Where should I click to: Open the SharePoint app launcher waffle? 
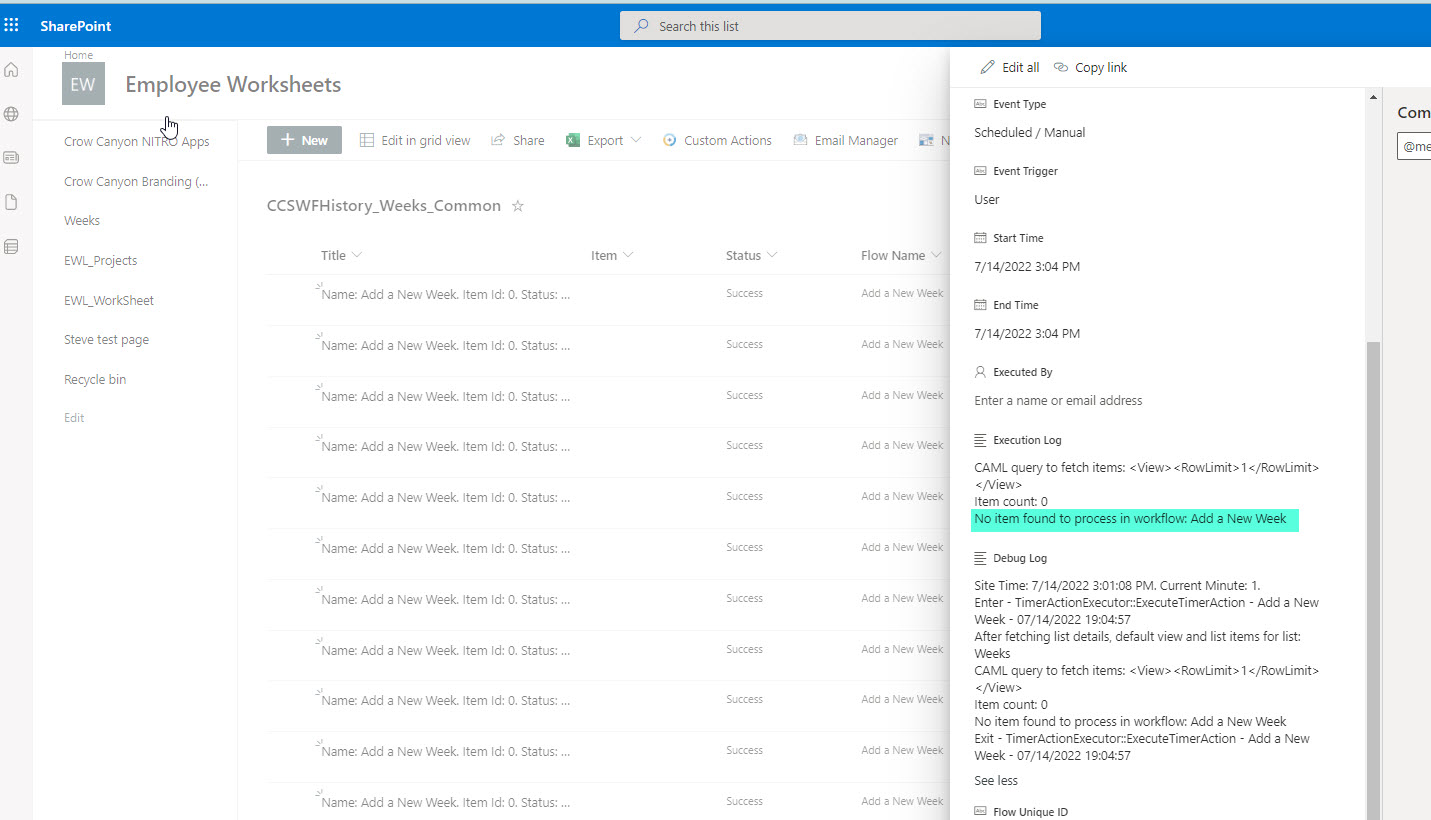coord(12,25)
